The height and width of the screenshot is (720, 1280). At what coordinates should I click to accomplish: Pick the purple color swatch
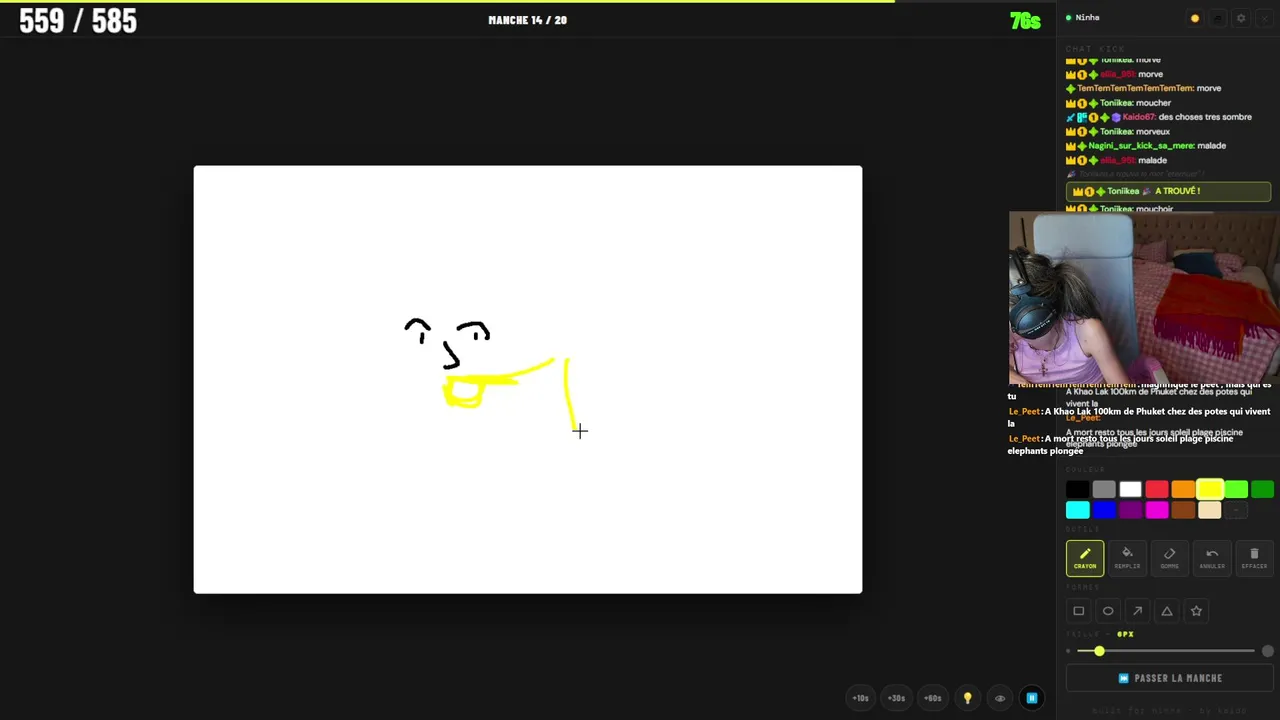(x=1130, y=510)
